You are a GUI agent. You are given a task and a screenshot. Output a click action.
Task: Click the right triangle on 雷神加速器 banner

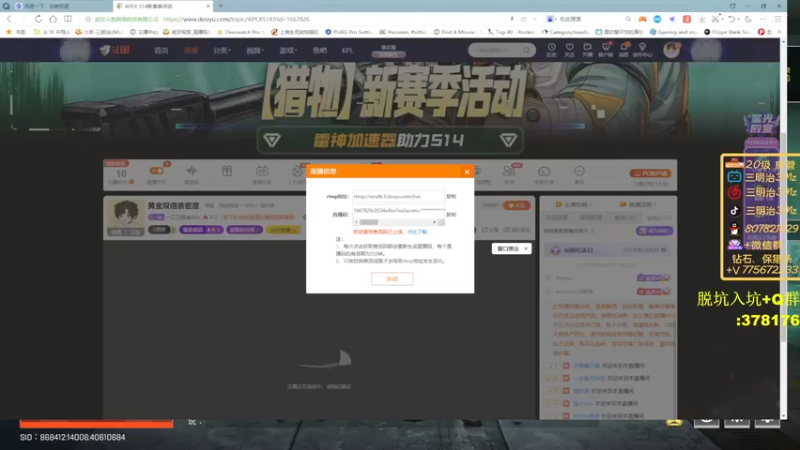click(x=508, y=140)
